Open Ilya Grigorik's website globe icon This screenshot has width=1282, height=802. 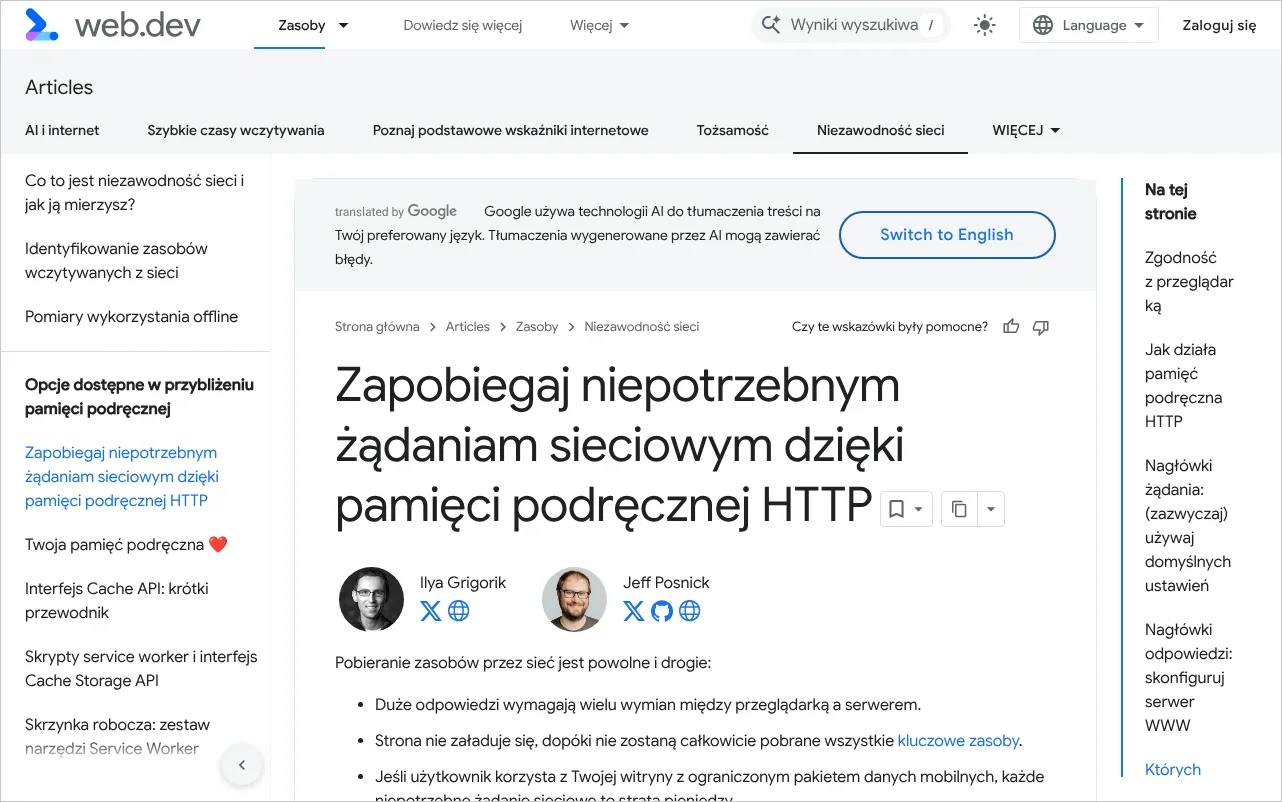coord(459,610)
